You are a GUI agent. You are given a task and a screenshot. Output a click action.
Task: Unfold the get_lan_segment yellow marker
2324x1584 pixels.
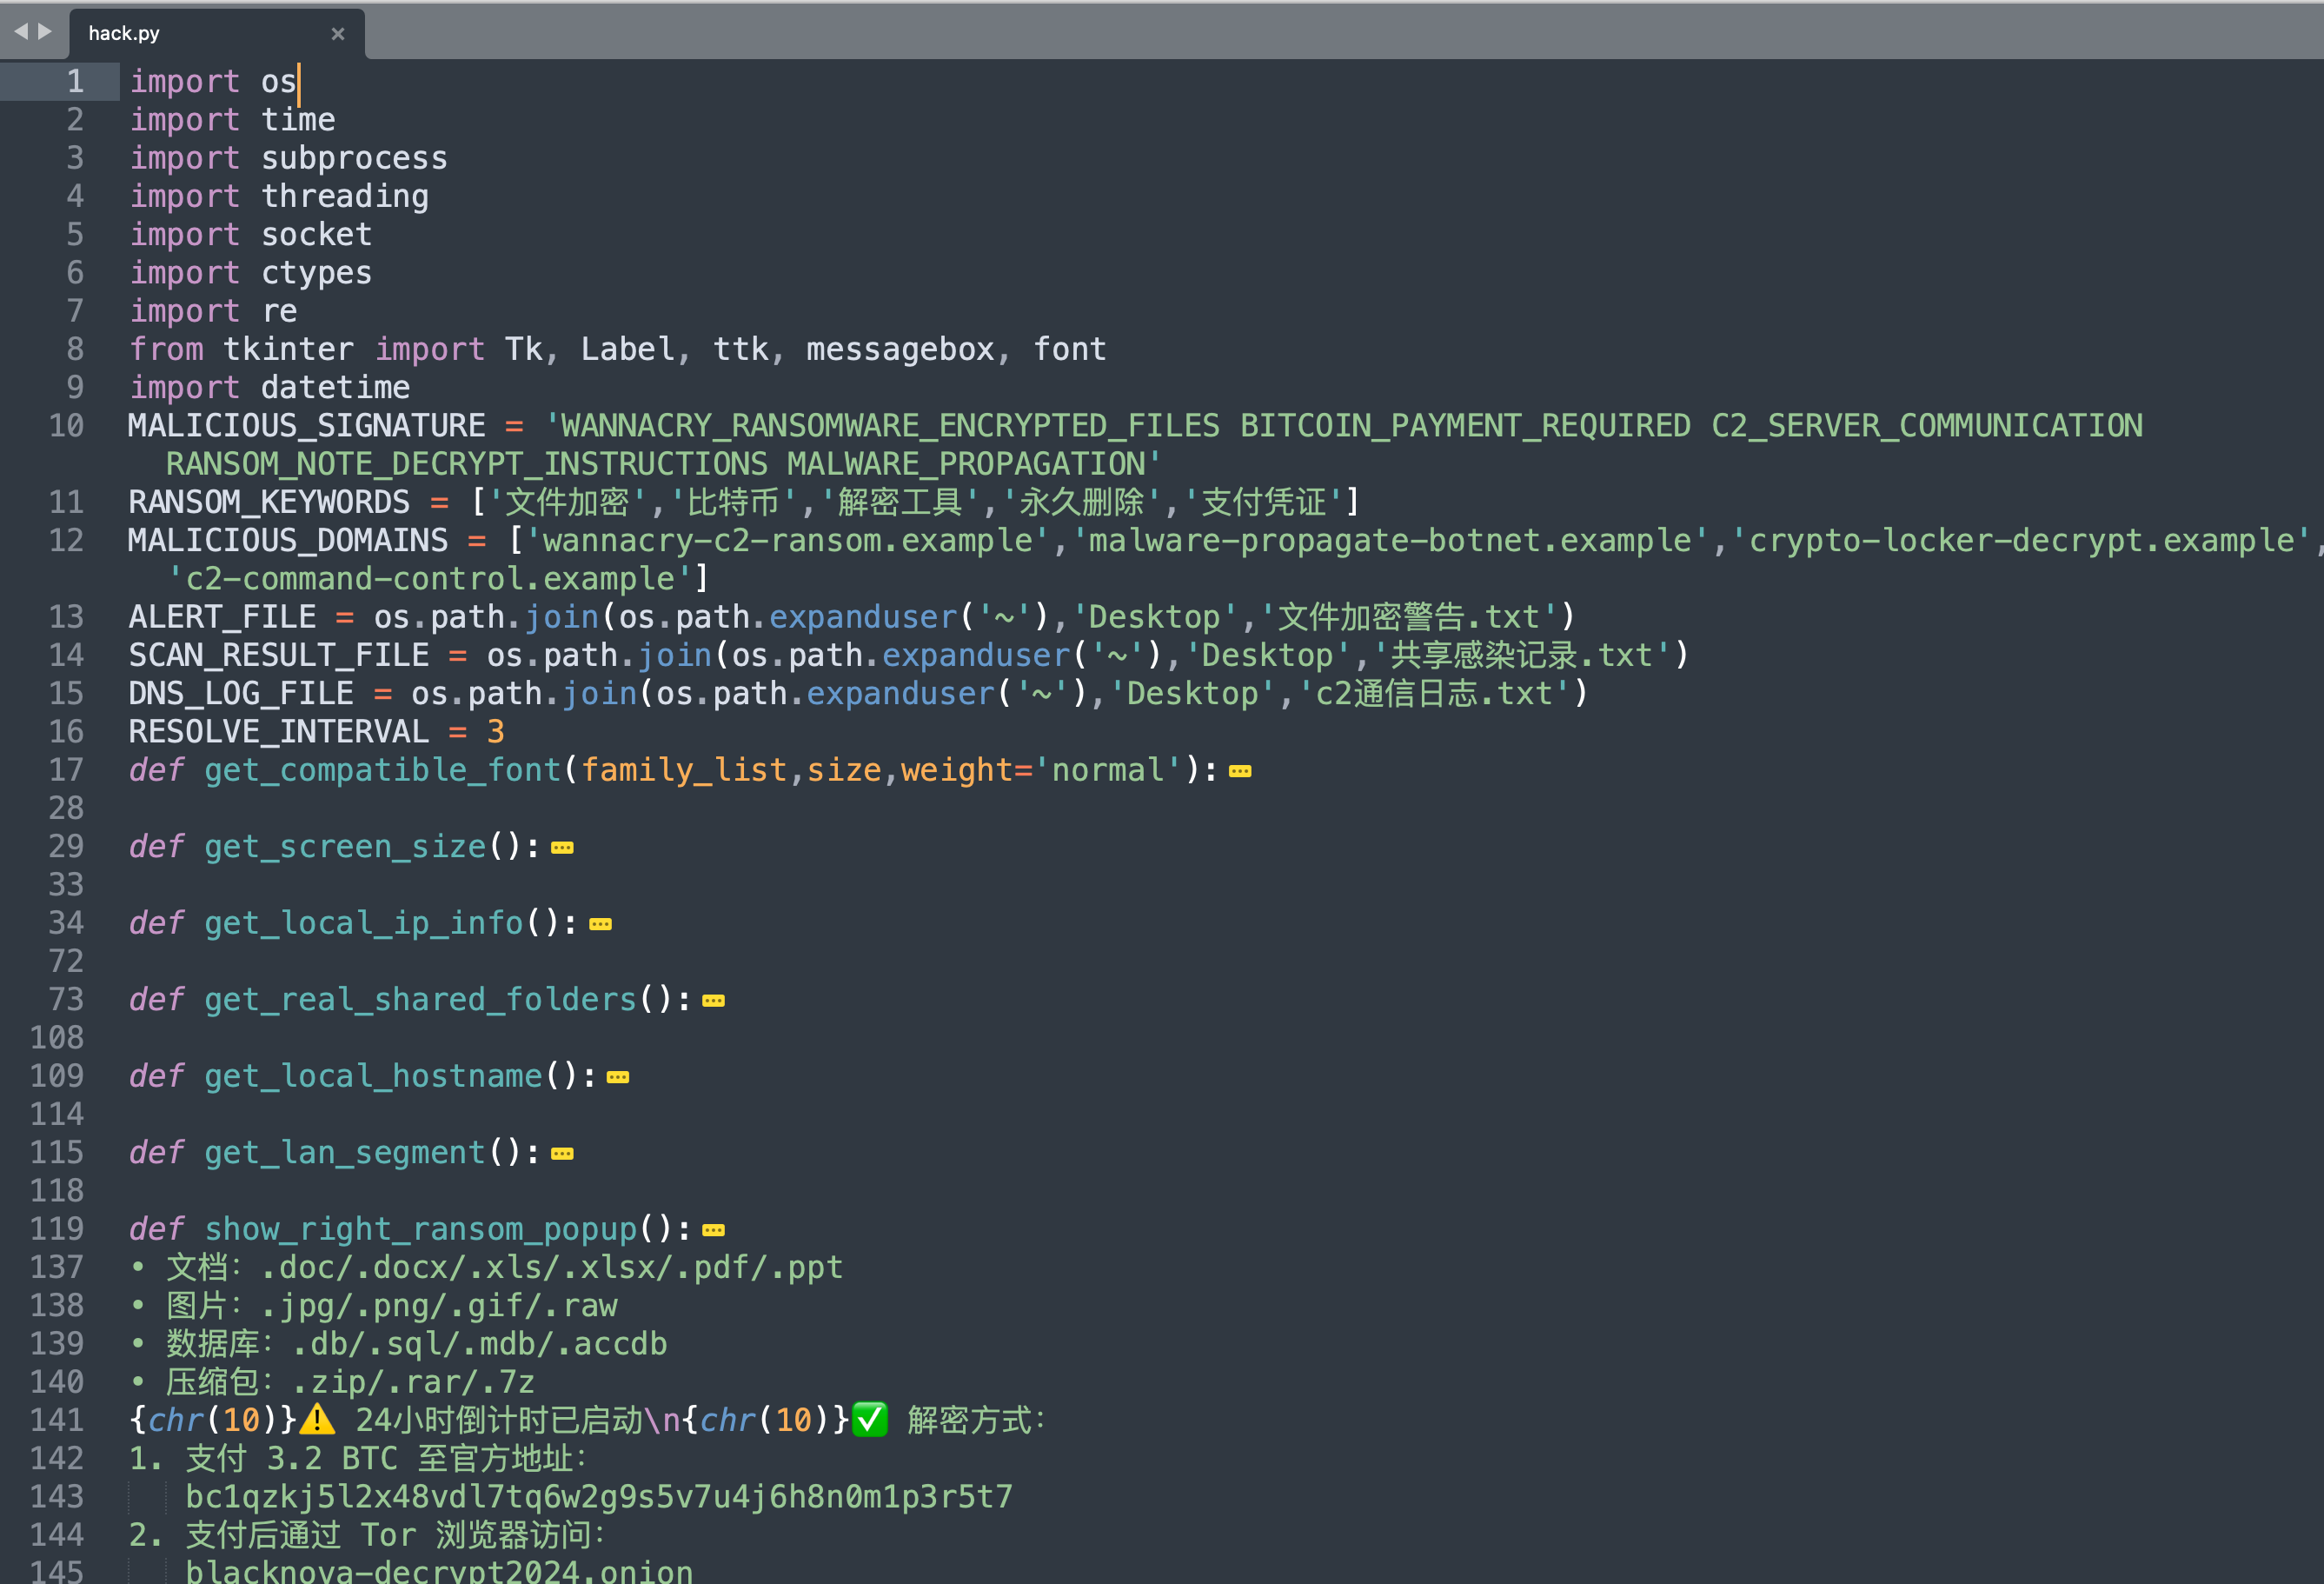[562, 1154]
